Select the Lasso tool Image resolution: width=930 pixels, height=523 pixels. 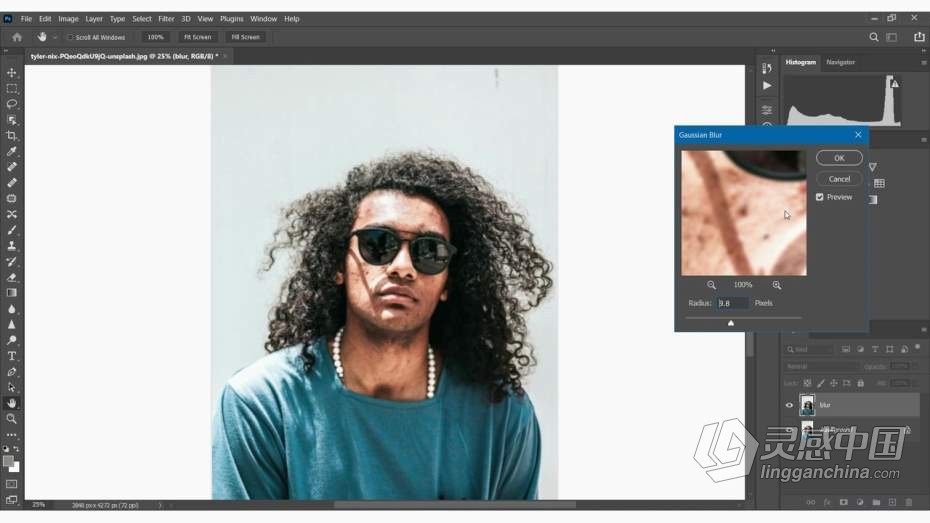point(11,104)
